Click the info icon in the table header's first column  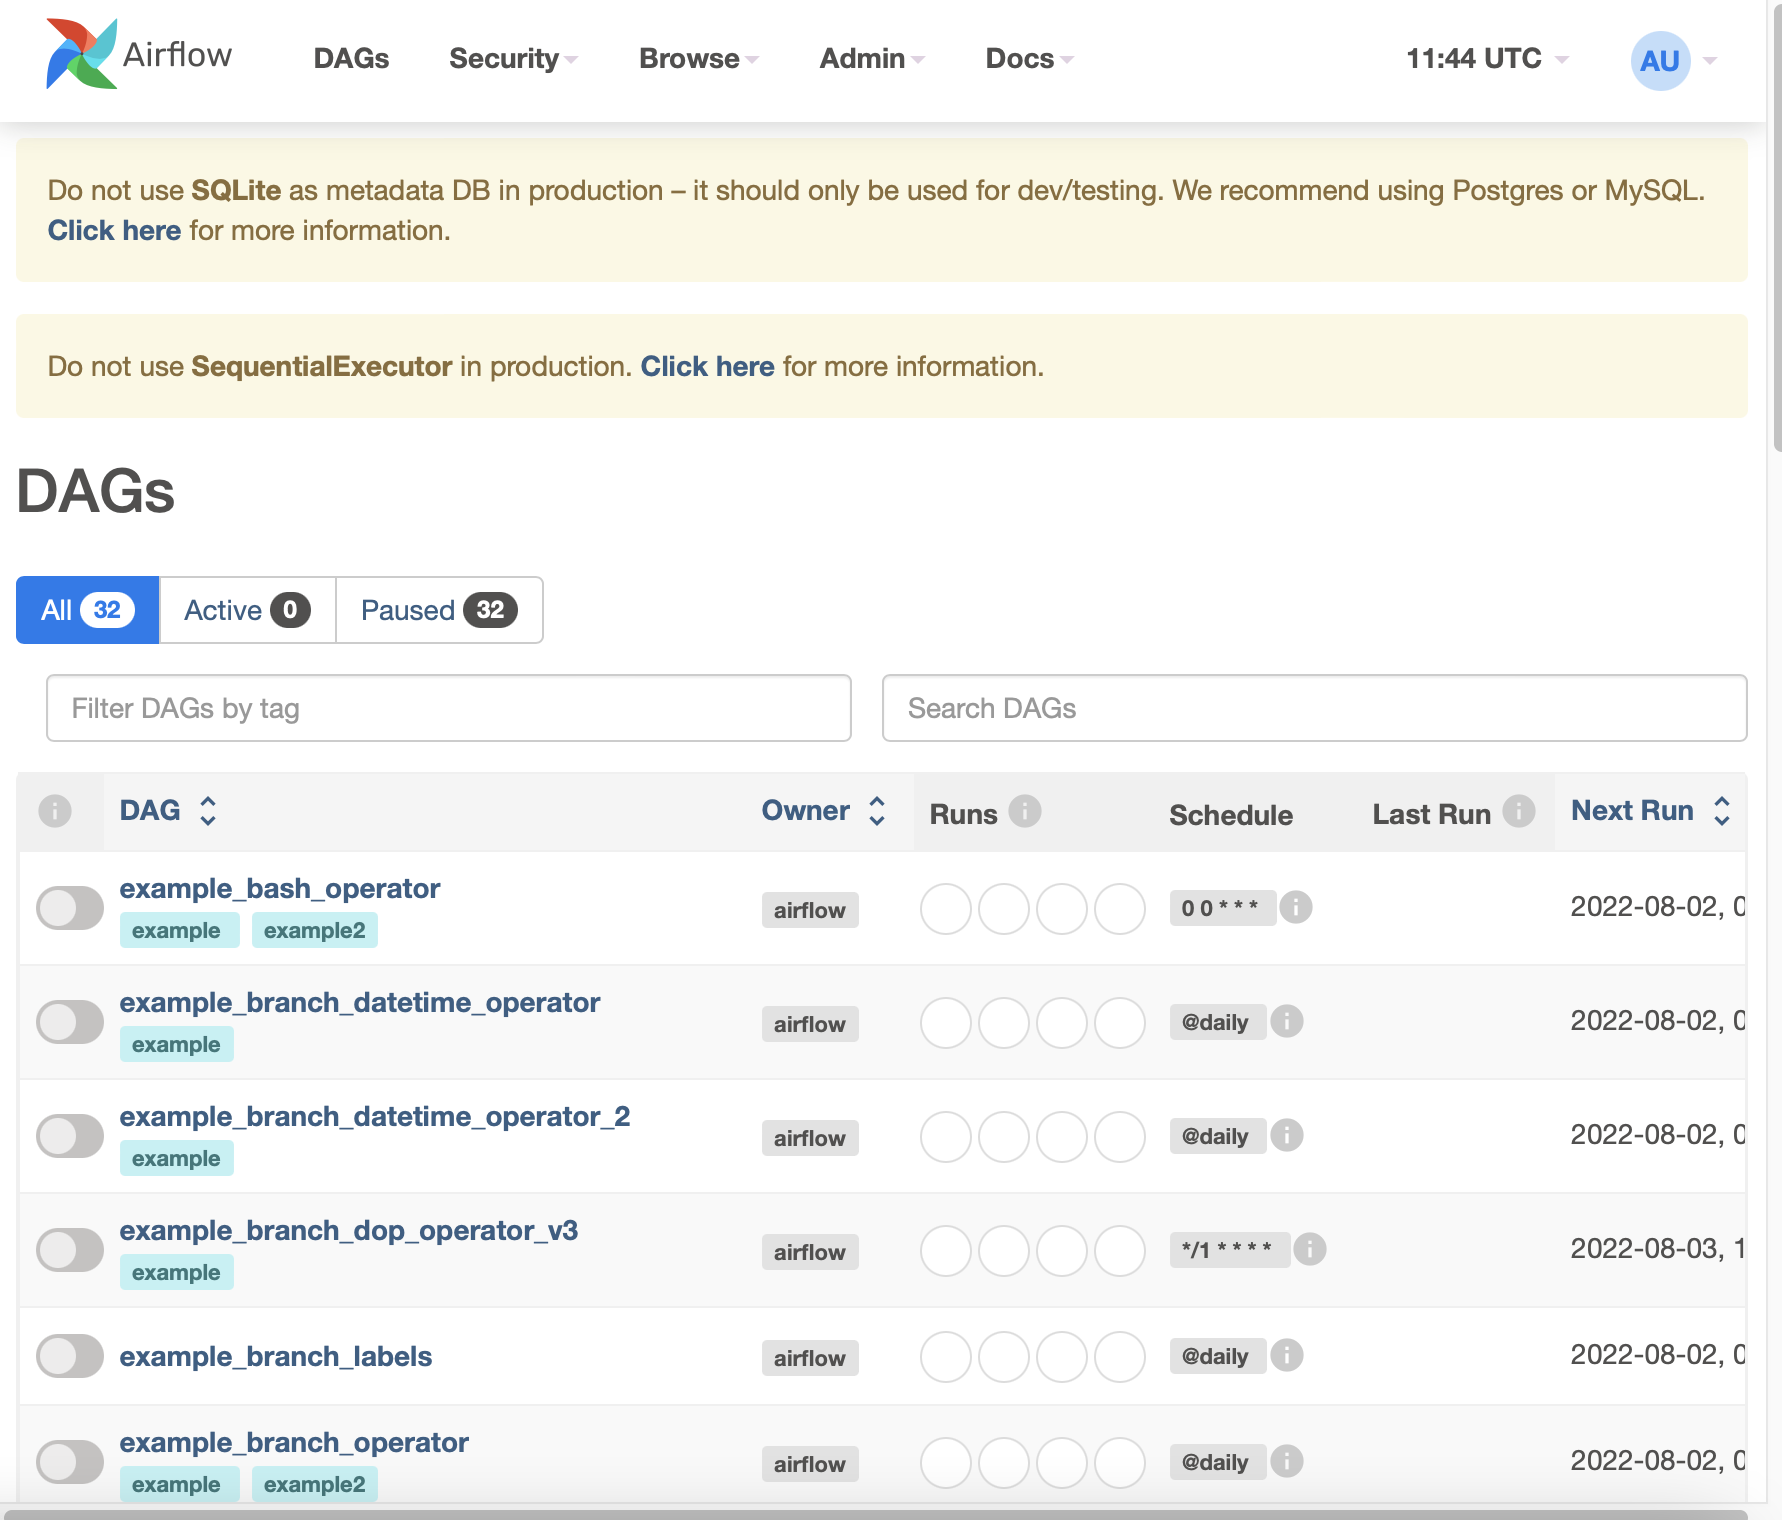[x=55, y=810]
